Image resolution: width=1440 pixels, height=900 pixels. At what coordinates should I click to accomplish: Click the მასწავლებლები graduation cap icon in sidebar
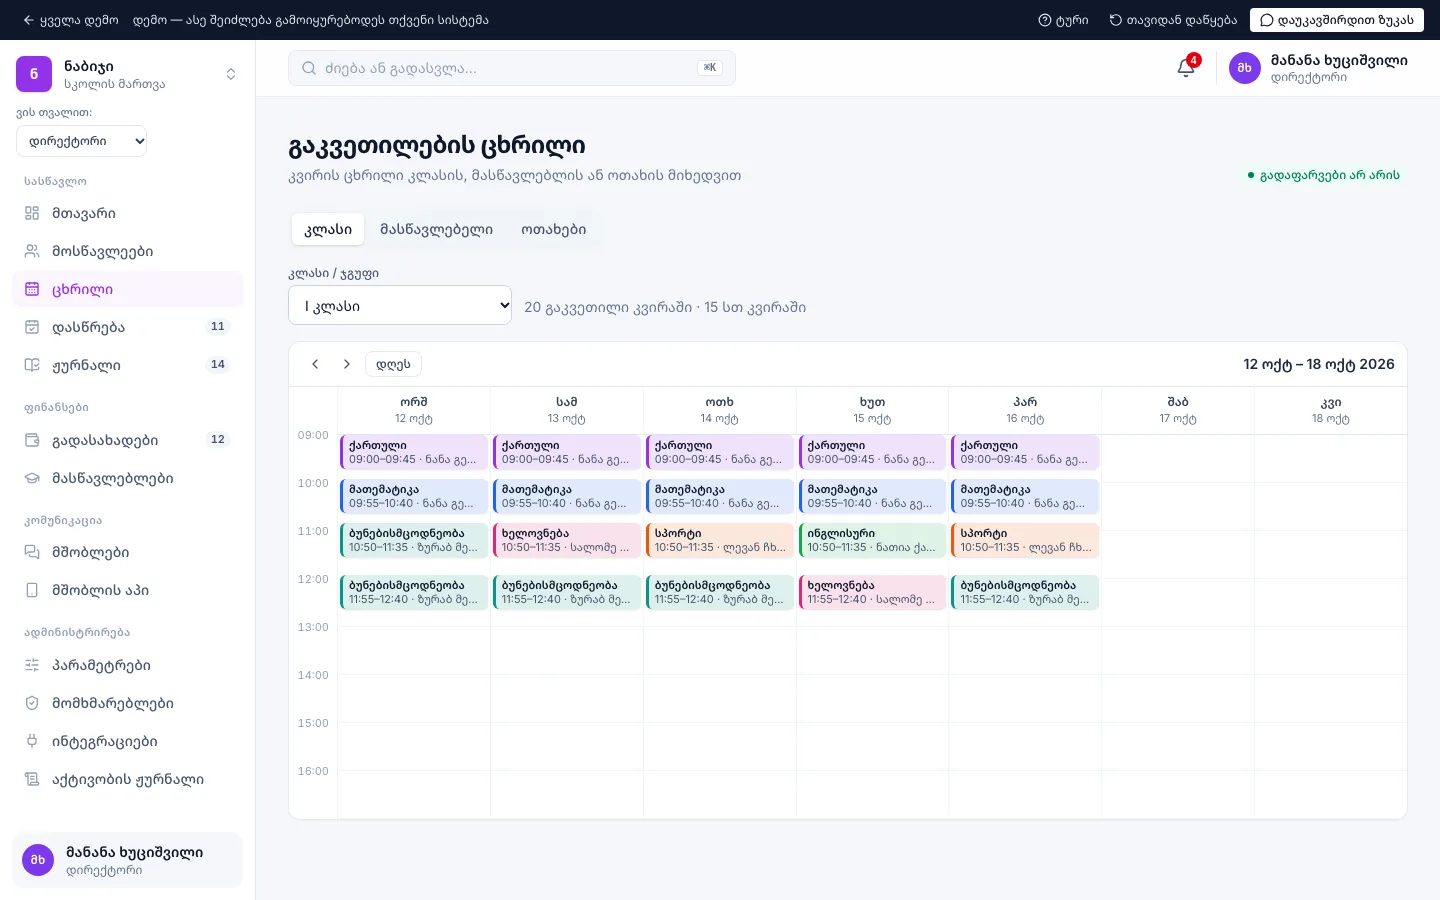click(x=32, y=478)
